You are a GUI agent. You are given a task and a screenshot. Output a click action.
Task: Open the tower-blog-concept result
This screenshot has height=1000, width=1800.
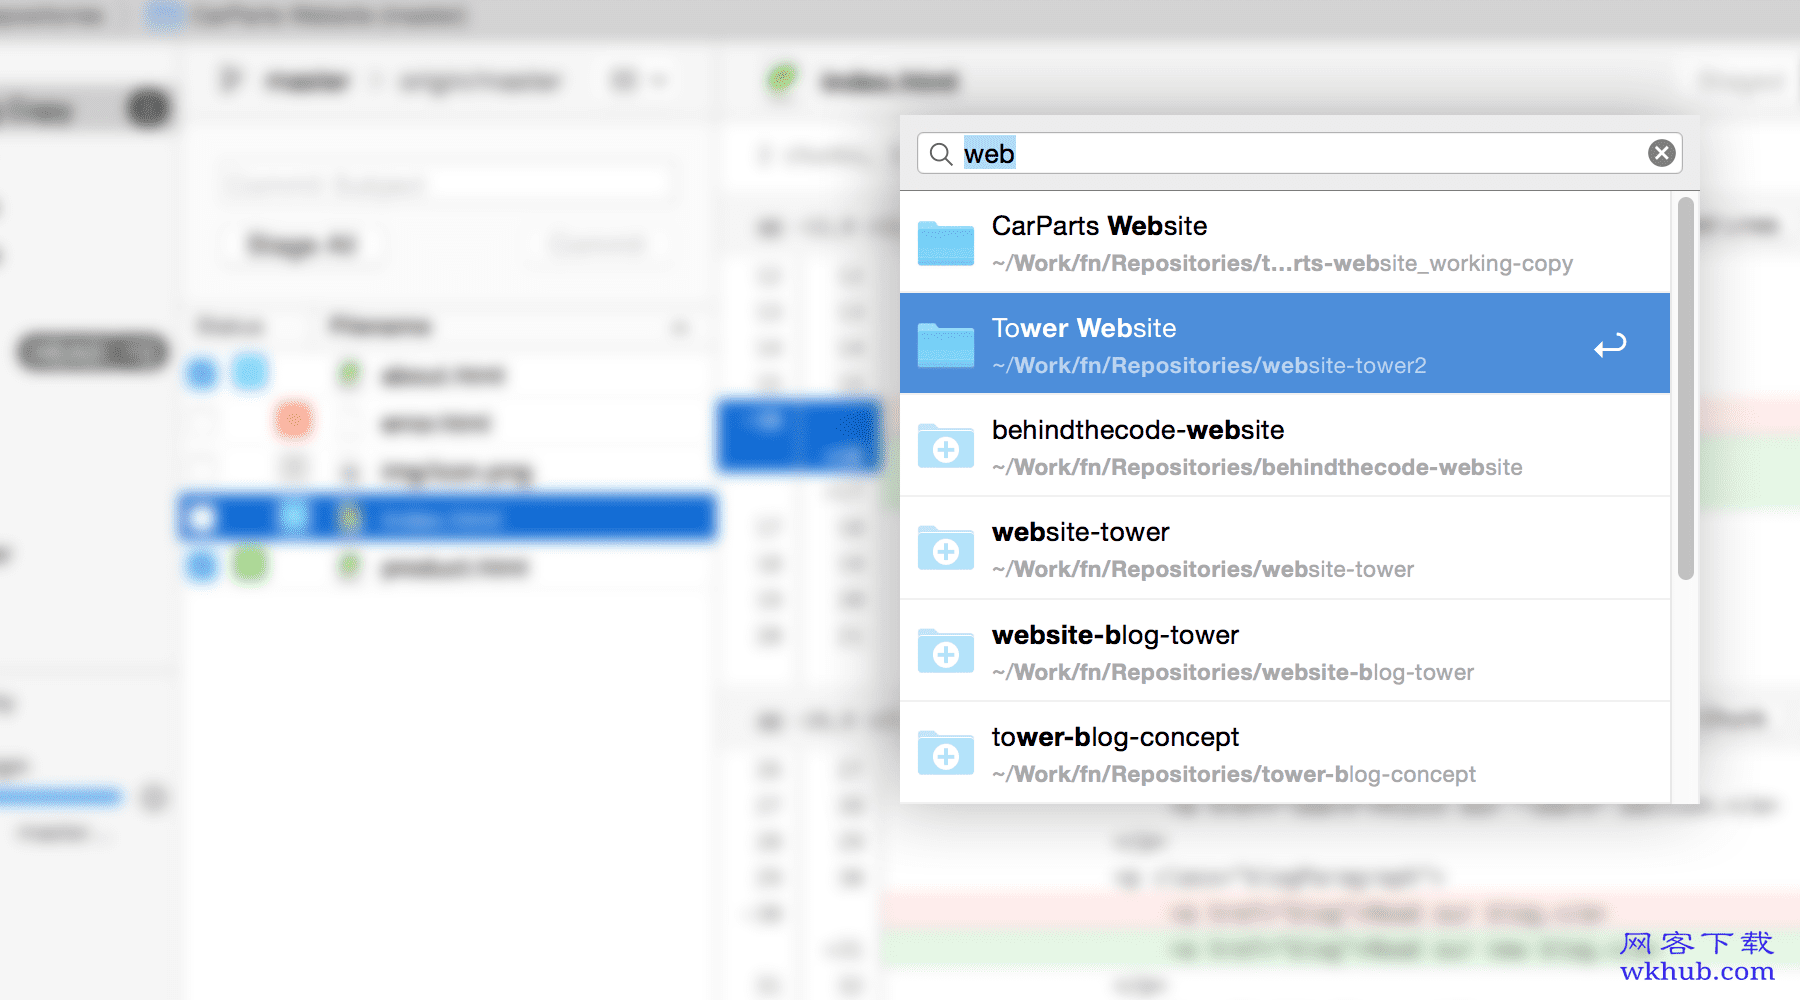pos(1285,753)
